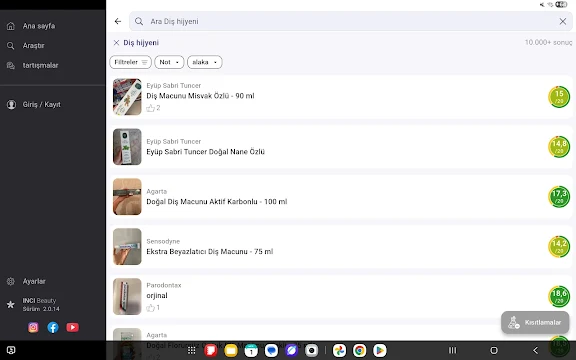The height and width of the screenshot is (360, 576).
Task: Clear search with the X icon
Action: (563, 21)
